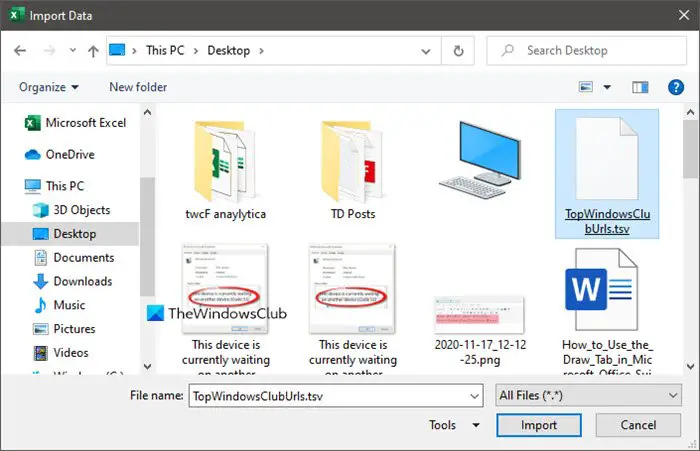700x451 pixels.
Task: Expand the chevron after This PC breadcrumb
Action: (x=196, y=51)
